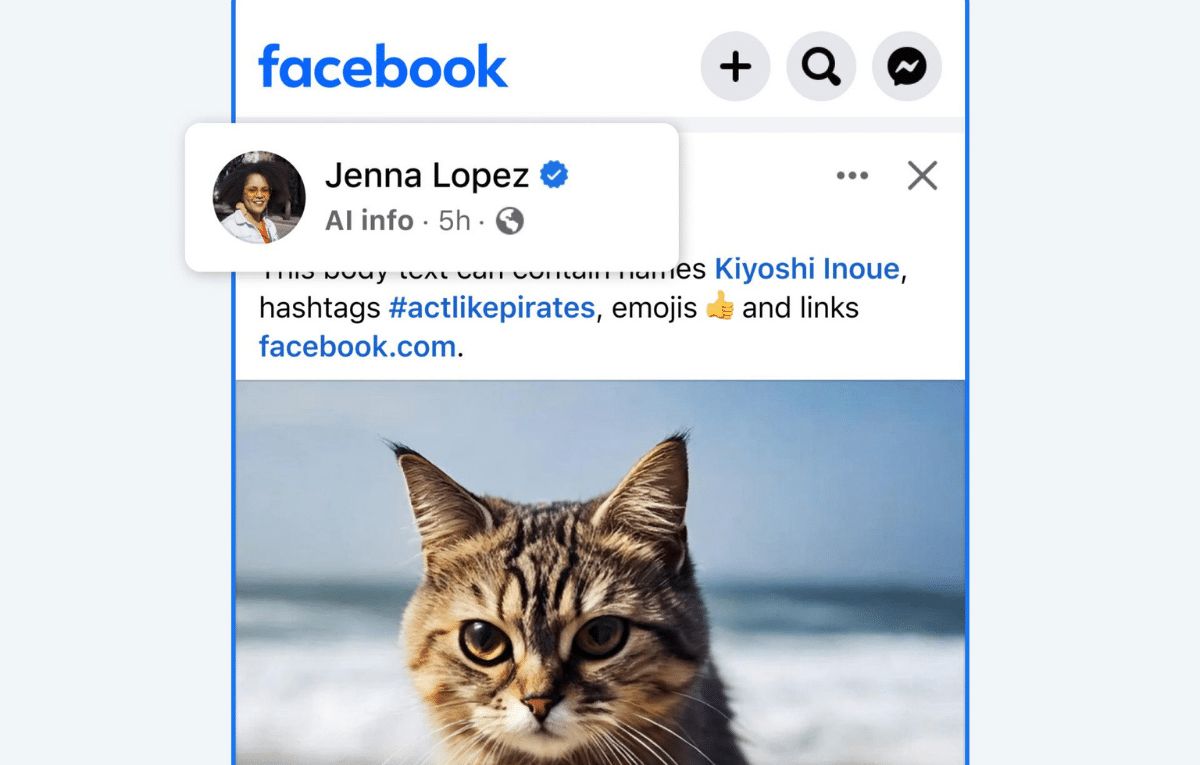
Task: Click the blue verified badge
Action: click(x=554, y=176)
